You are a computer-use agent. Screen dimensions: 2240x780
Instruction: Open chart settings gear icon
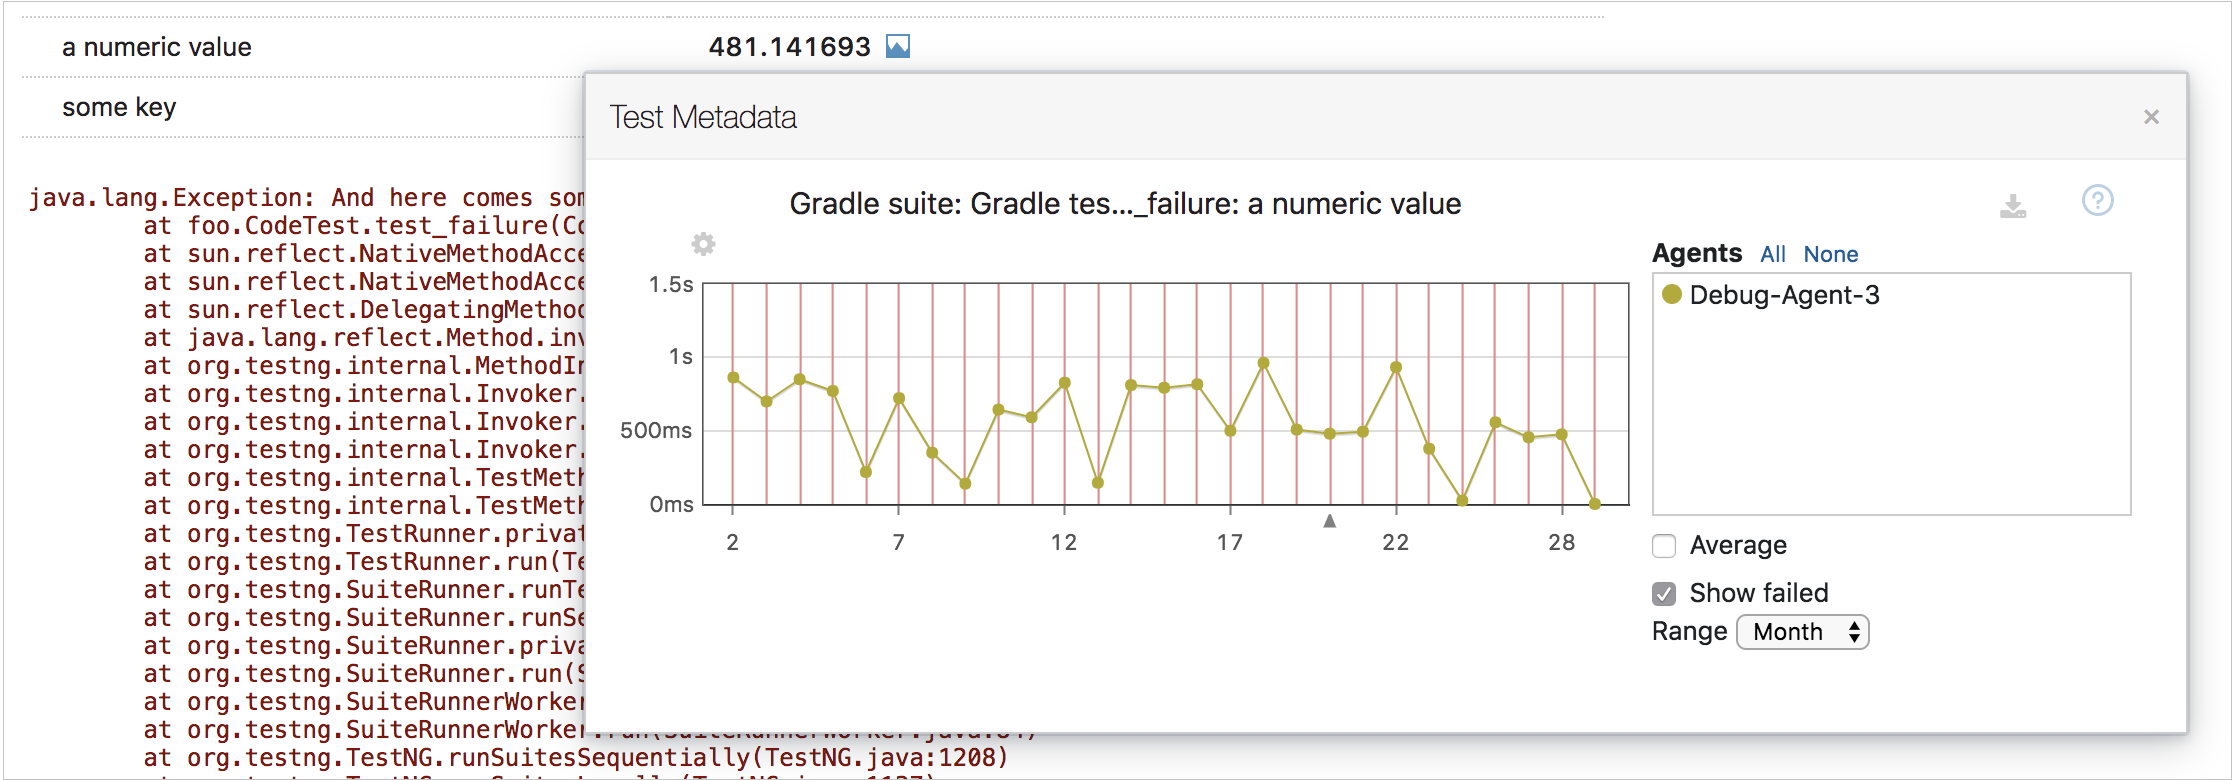coord(703,244)
